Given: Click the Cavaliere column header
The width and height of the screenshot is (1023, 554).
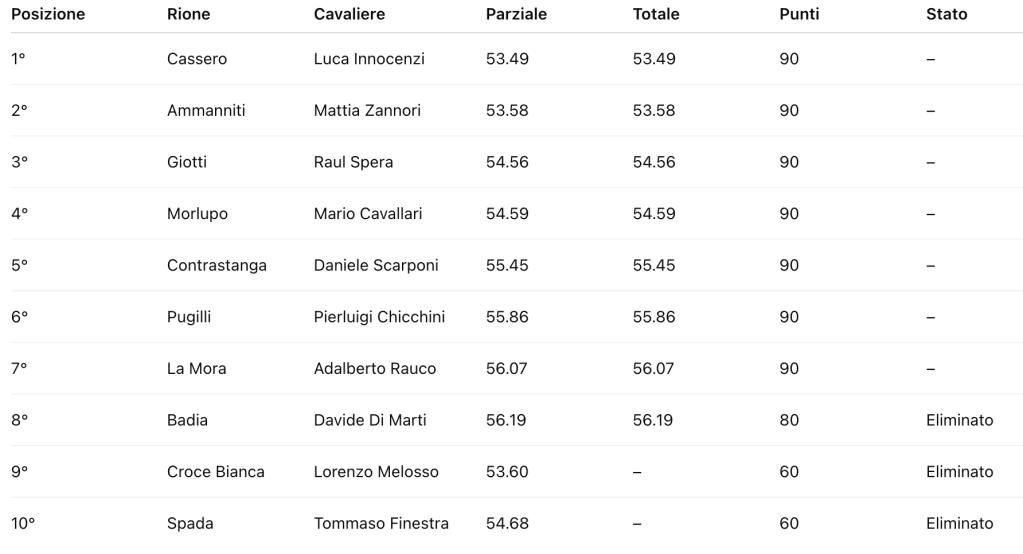Looking at the screenshot, I should [x=349, y=15].
